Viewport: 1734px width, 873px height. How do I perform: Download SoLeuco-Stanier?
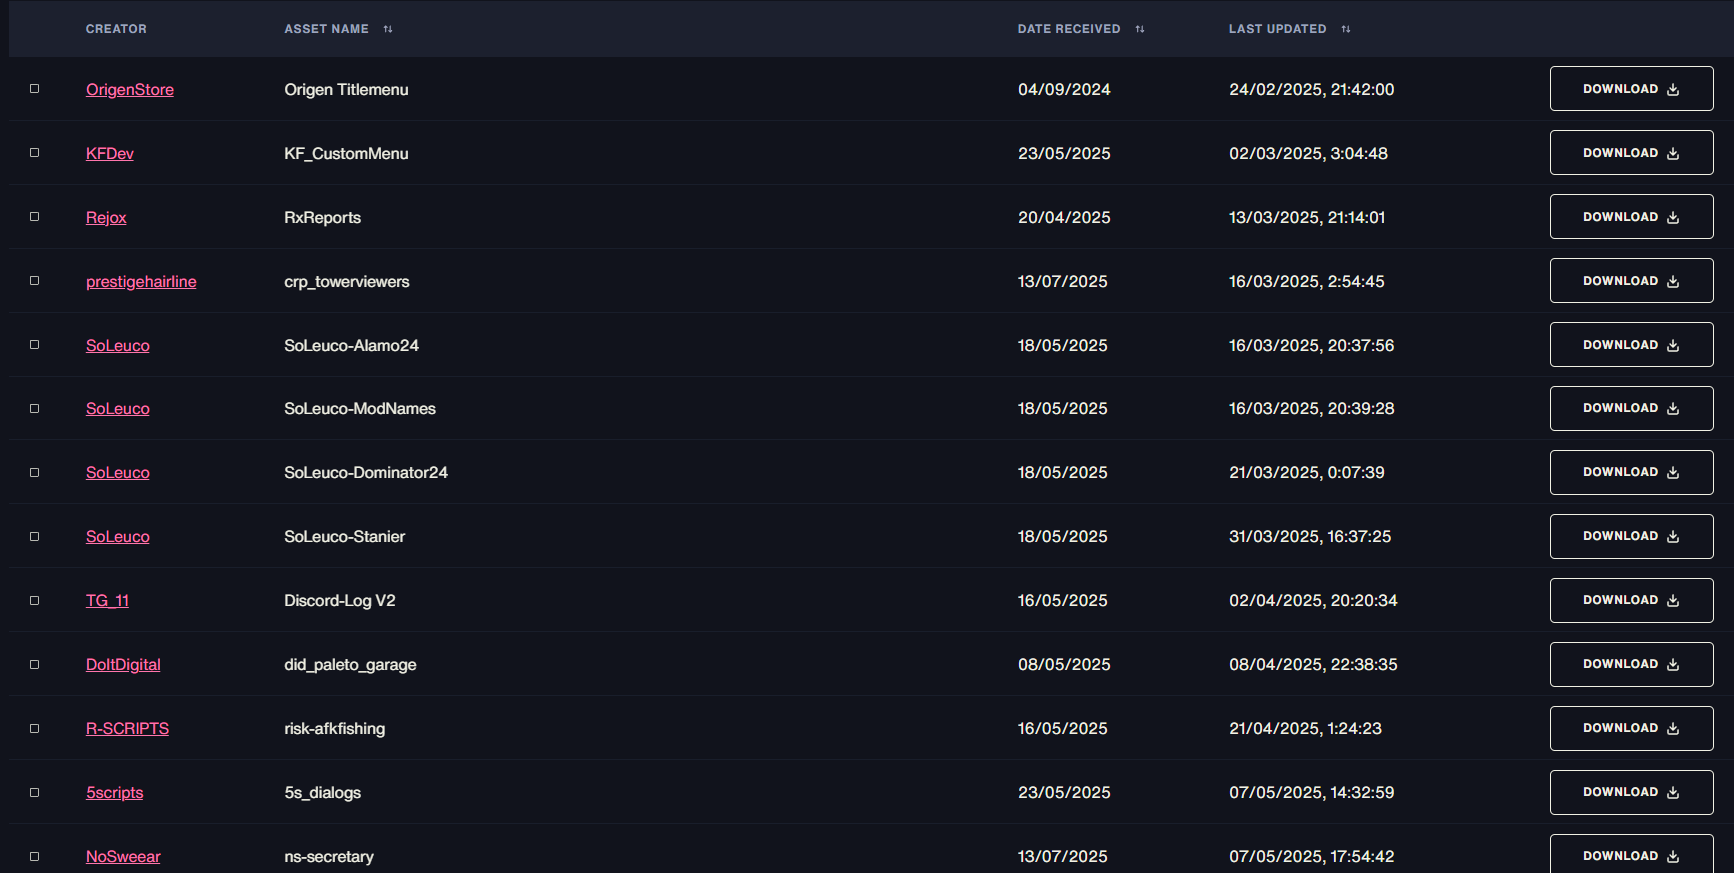point(1631,536)
